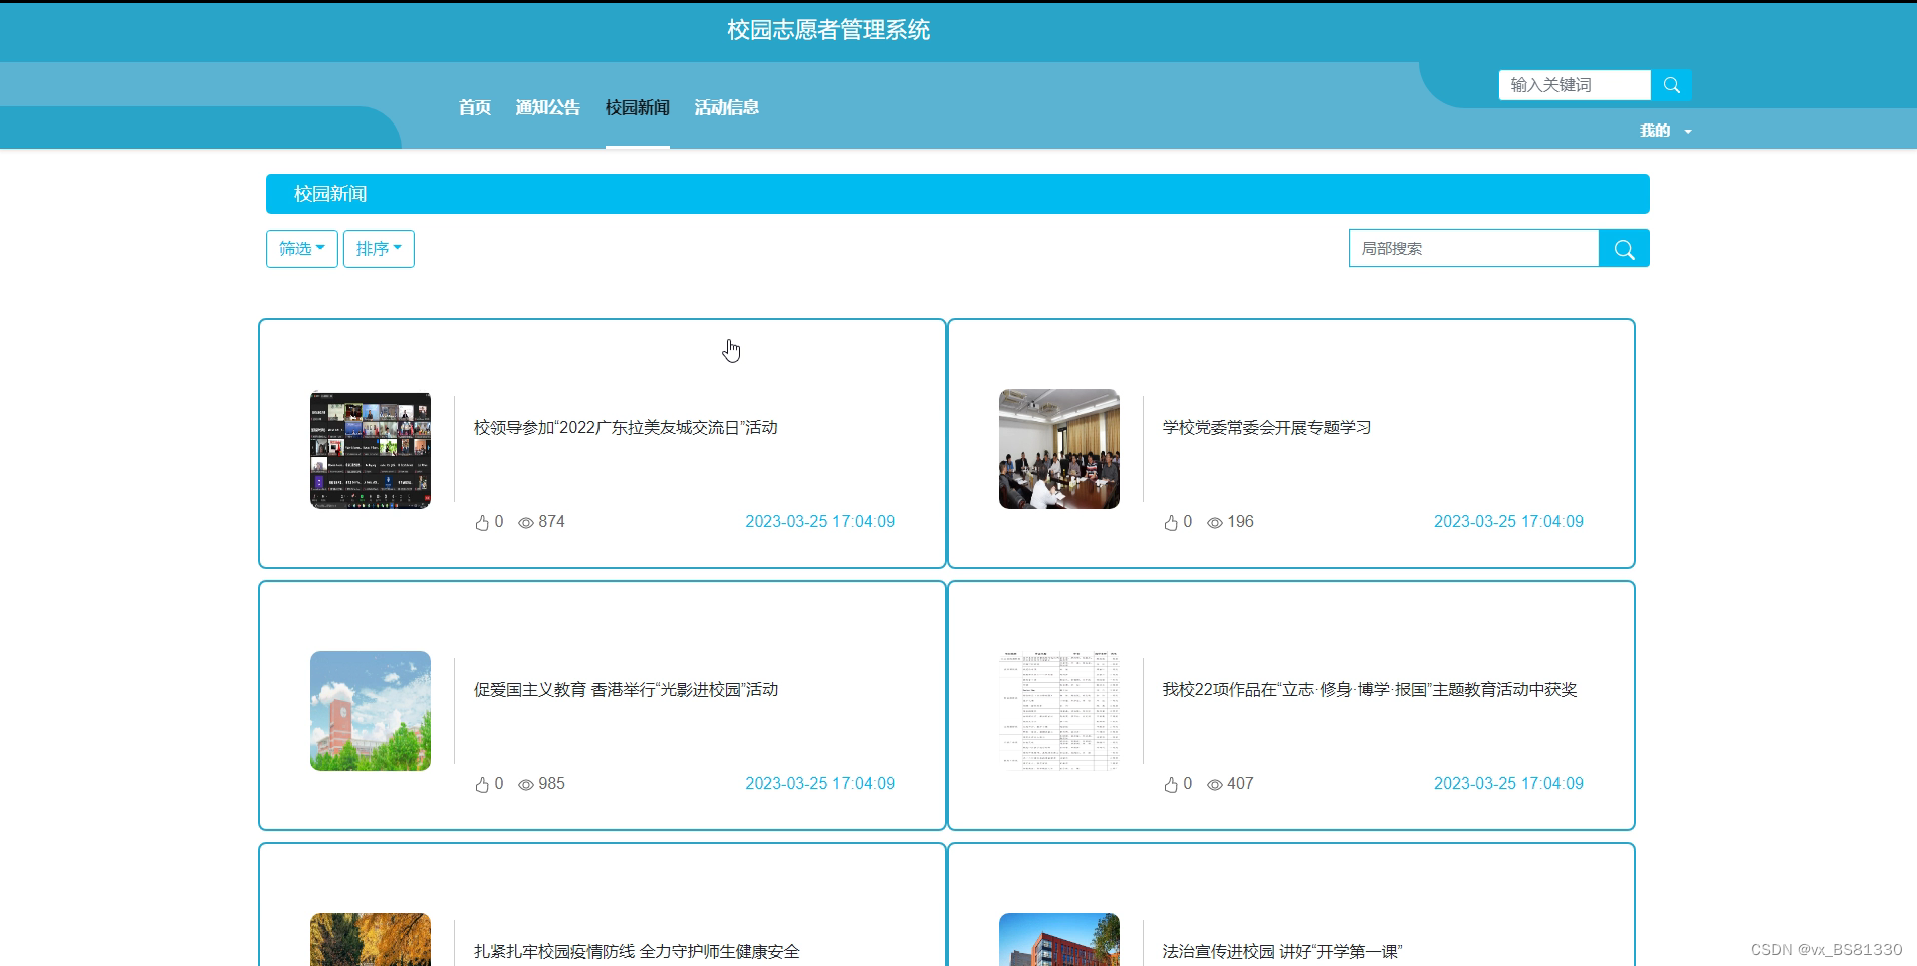Image resolution: width=1917 pixels, height=966 pixels.
Task: Click the 874 view count number
Action: 551,522
